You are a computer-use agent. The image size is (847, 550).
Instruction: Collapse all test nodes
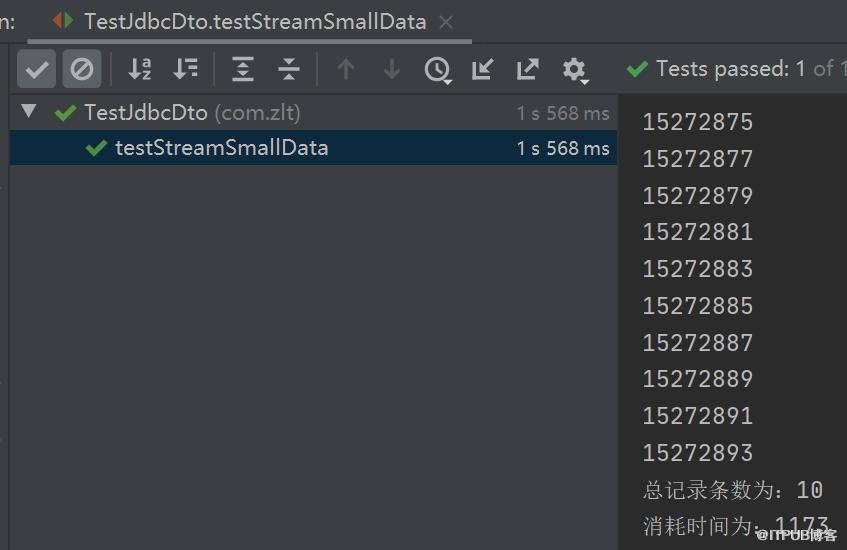pyautogui.click(x=288, y=69)
